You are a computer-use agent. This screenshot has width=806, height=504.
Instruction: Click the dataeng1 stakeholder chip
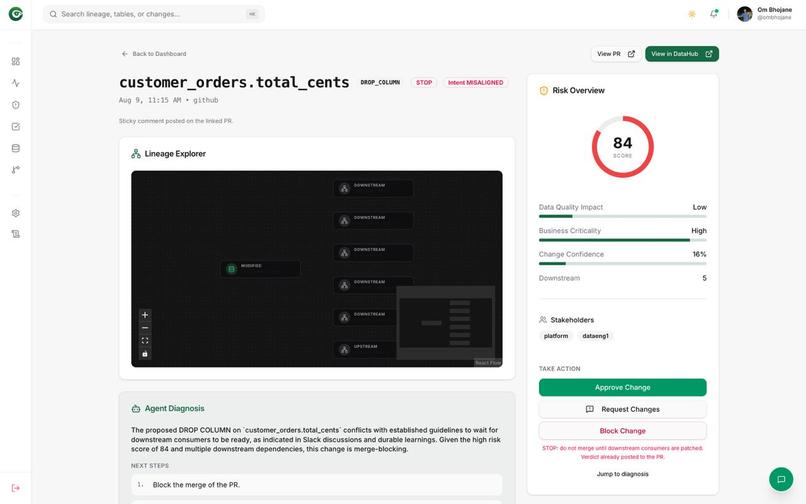pos(595,336)
